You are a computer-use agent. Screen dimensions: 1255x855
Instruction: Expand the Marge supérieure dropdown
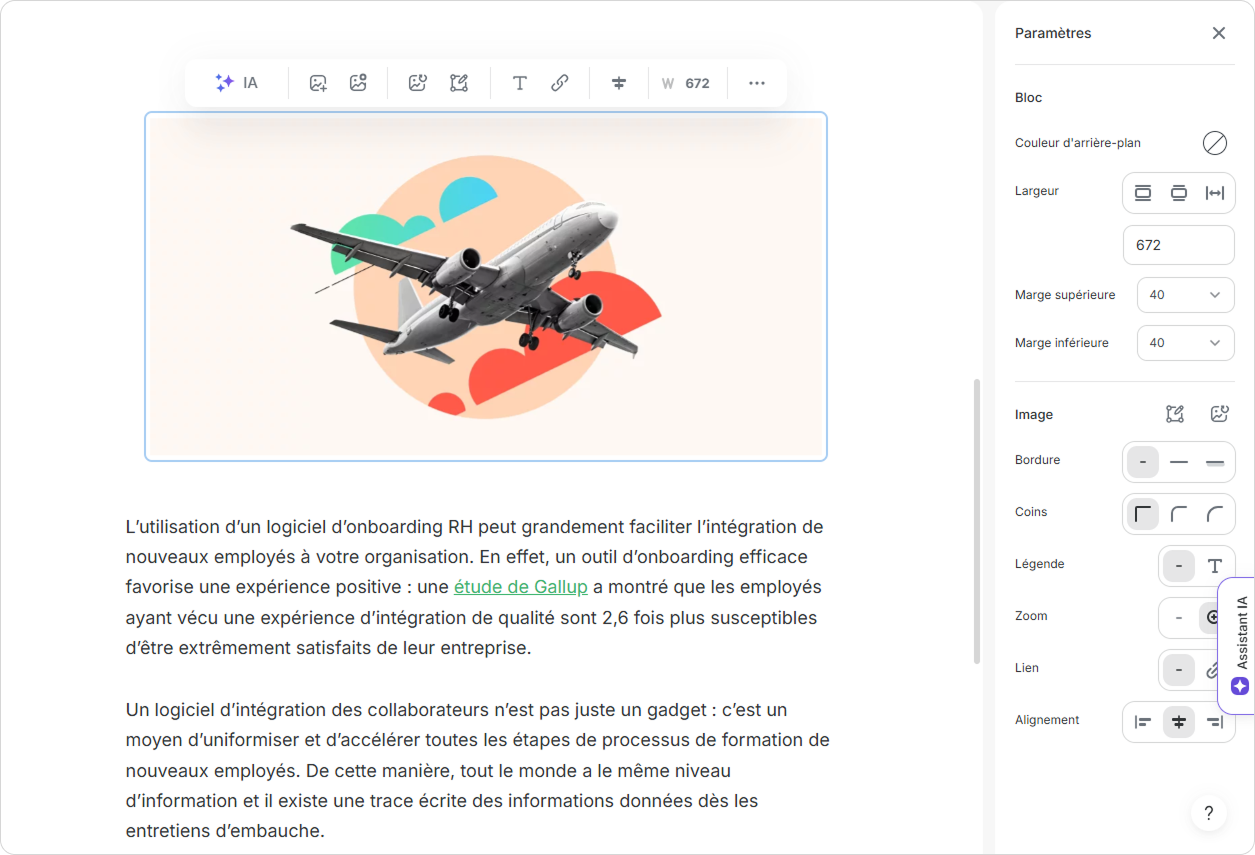click(x=1185, y=295)
